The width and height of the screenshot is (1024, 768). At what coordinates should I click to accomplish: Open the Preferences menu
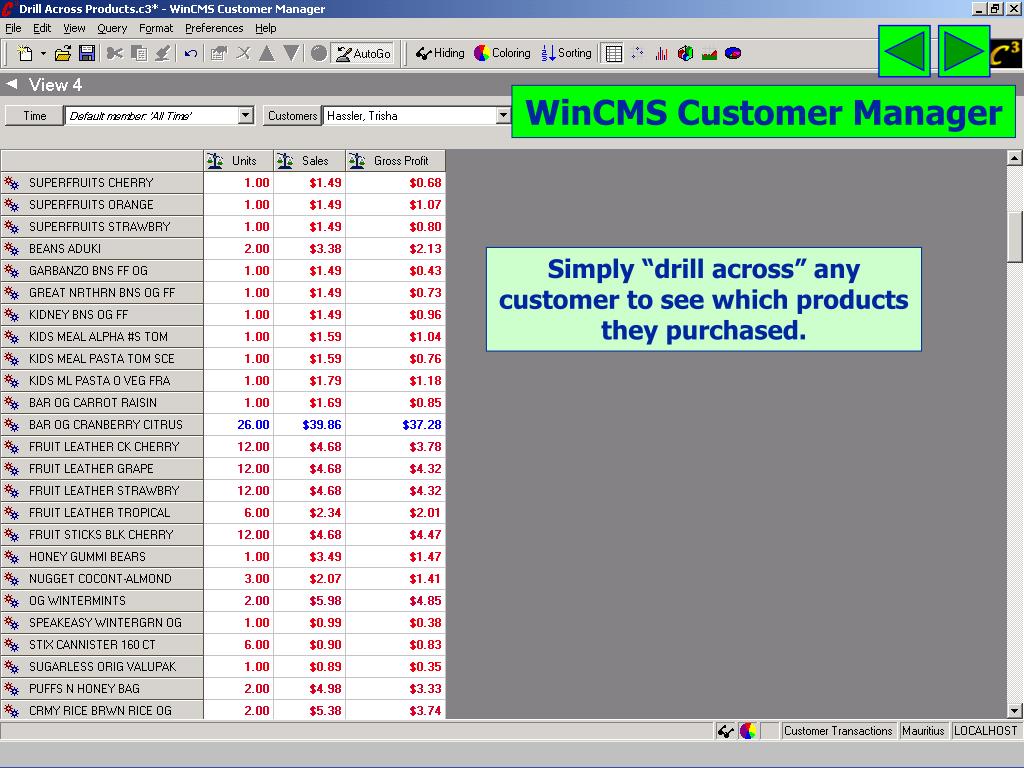pyautogui.click(x=214, y=28)
